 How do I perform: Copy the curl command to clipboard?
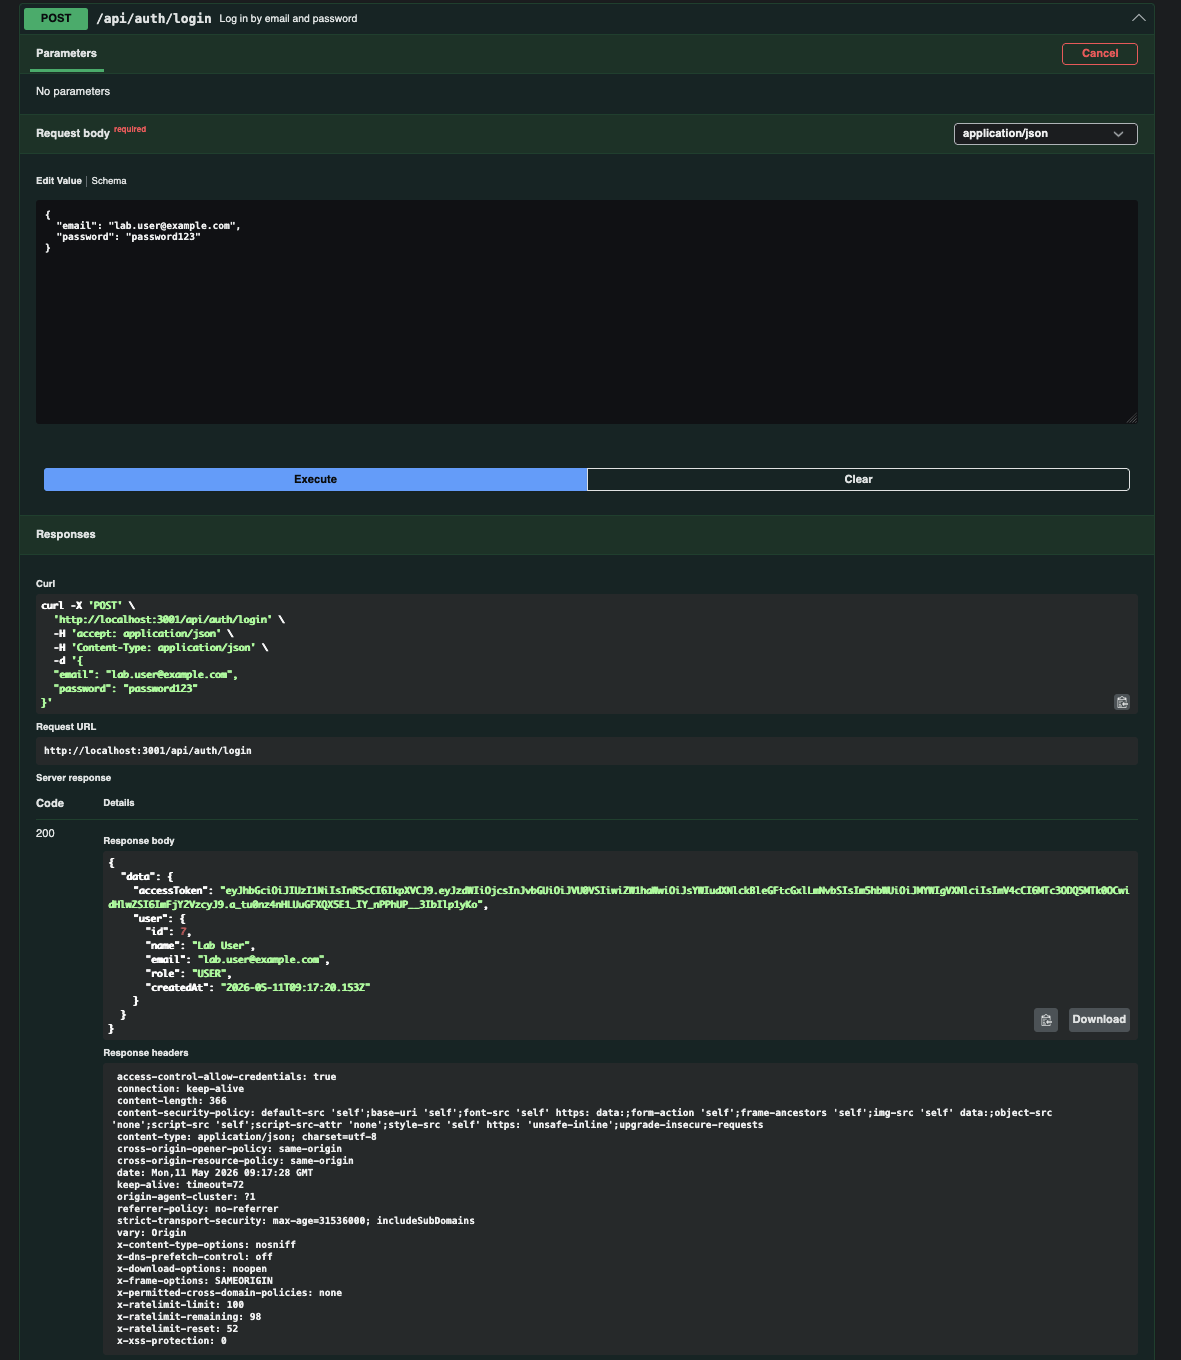(1122, 702)
